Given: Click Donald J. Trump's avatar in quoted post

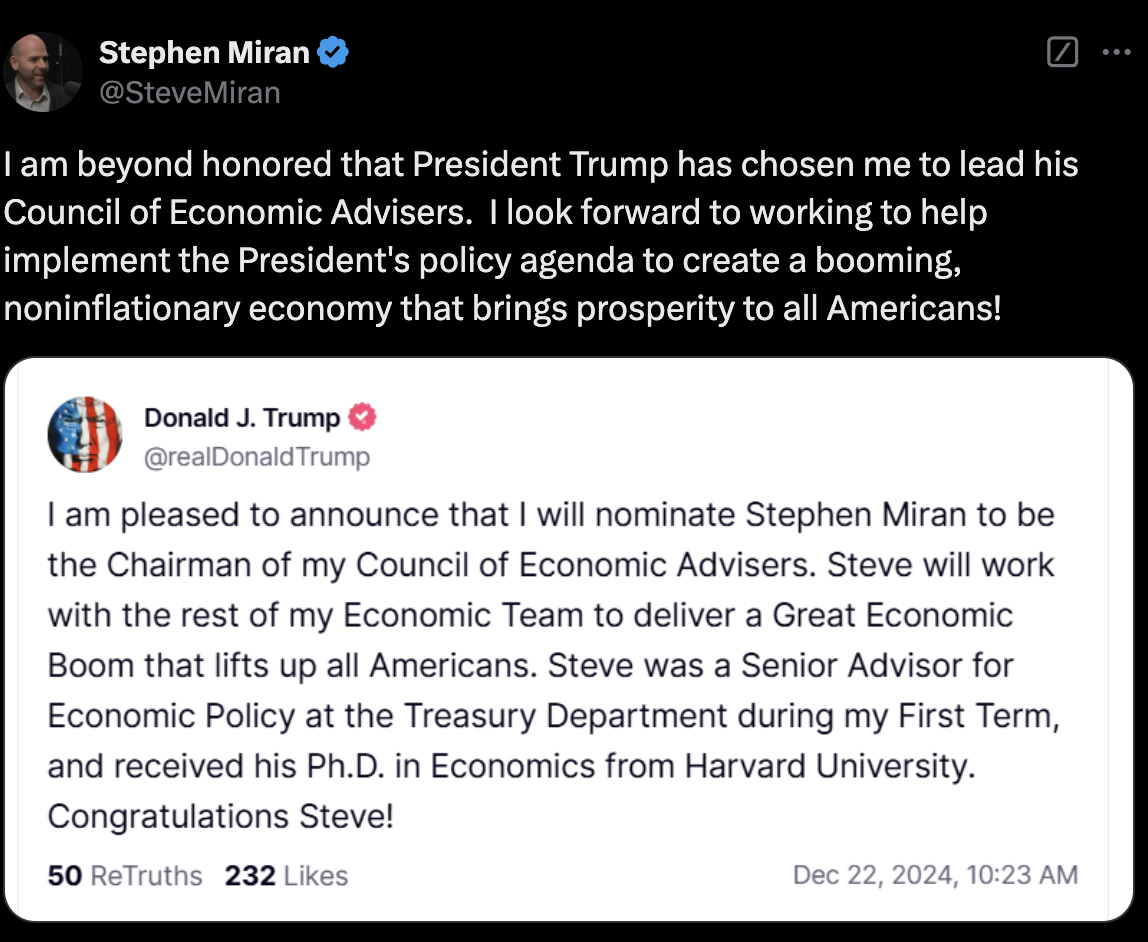Looking at the screenshot, I should click(85, 435).
